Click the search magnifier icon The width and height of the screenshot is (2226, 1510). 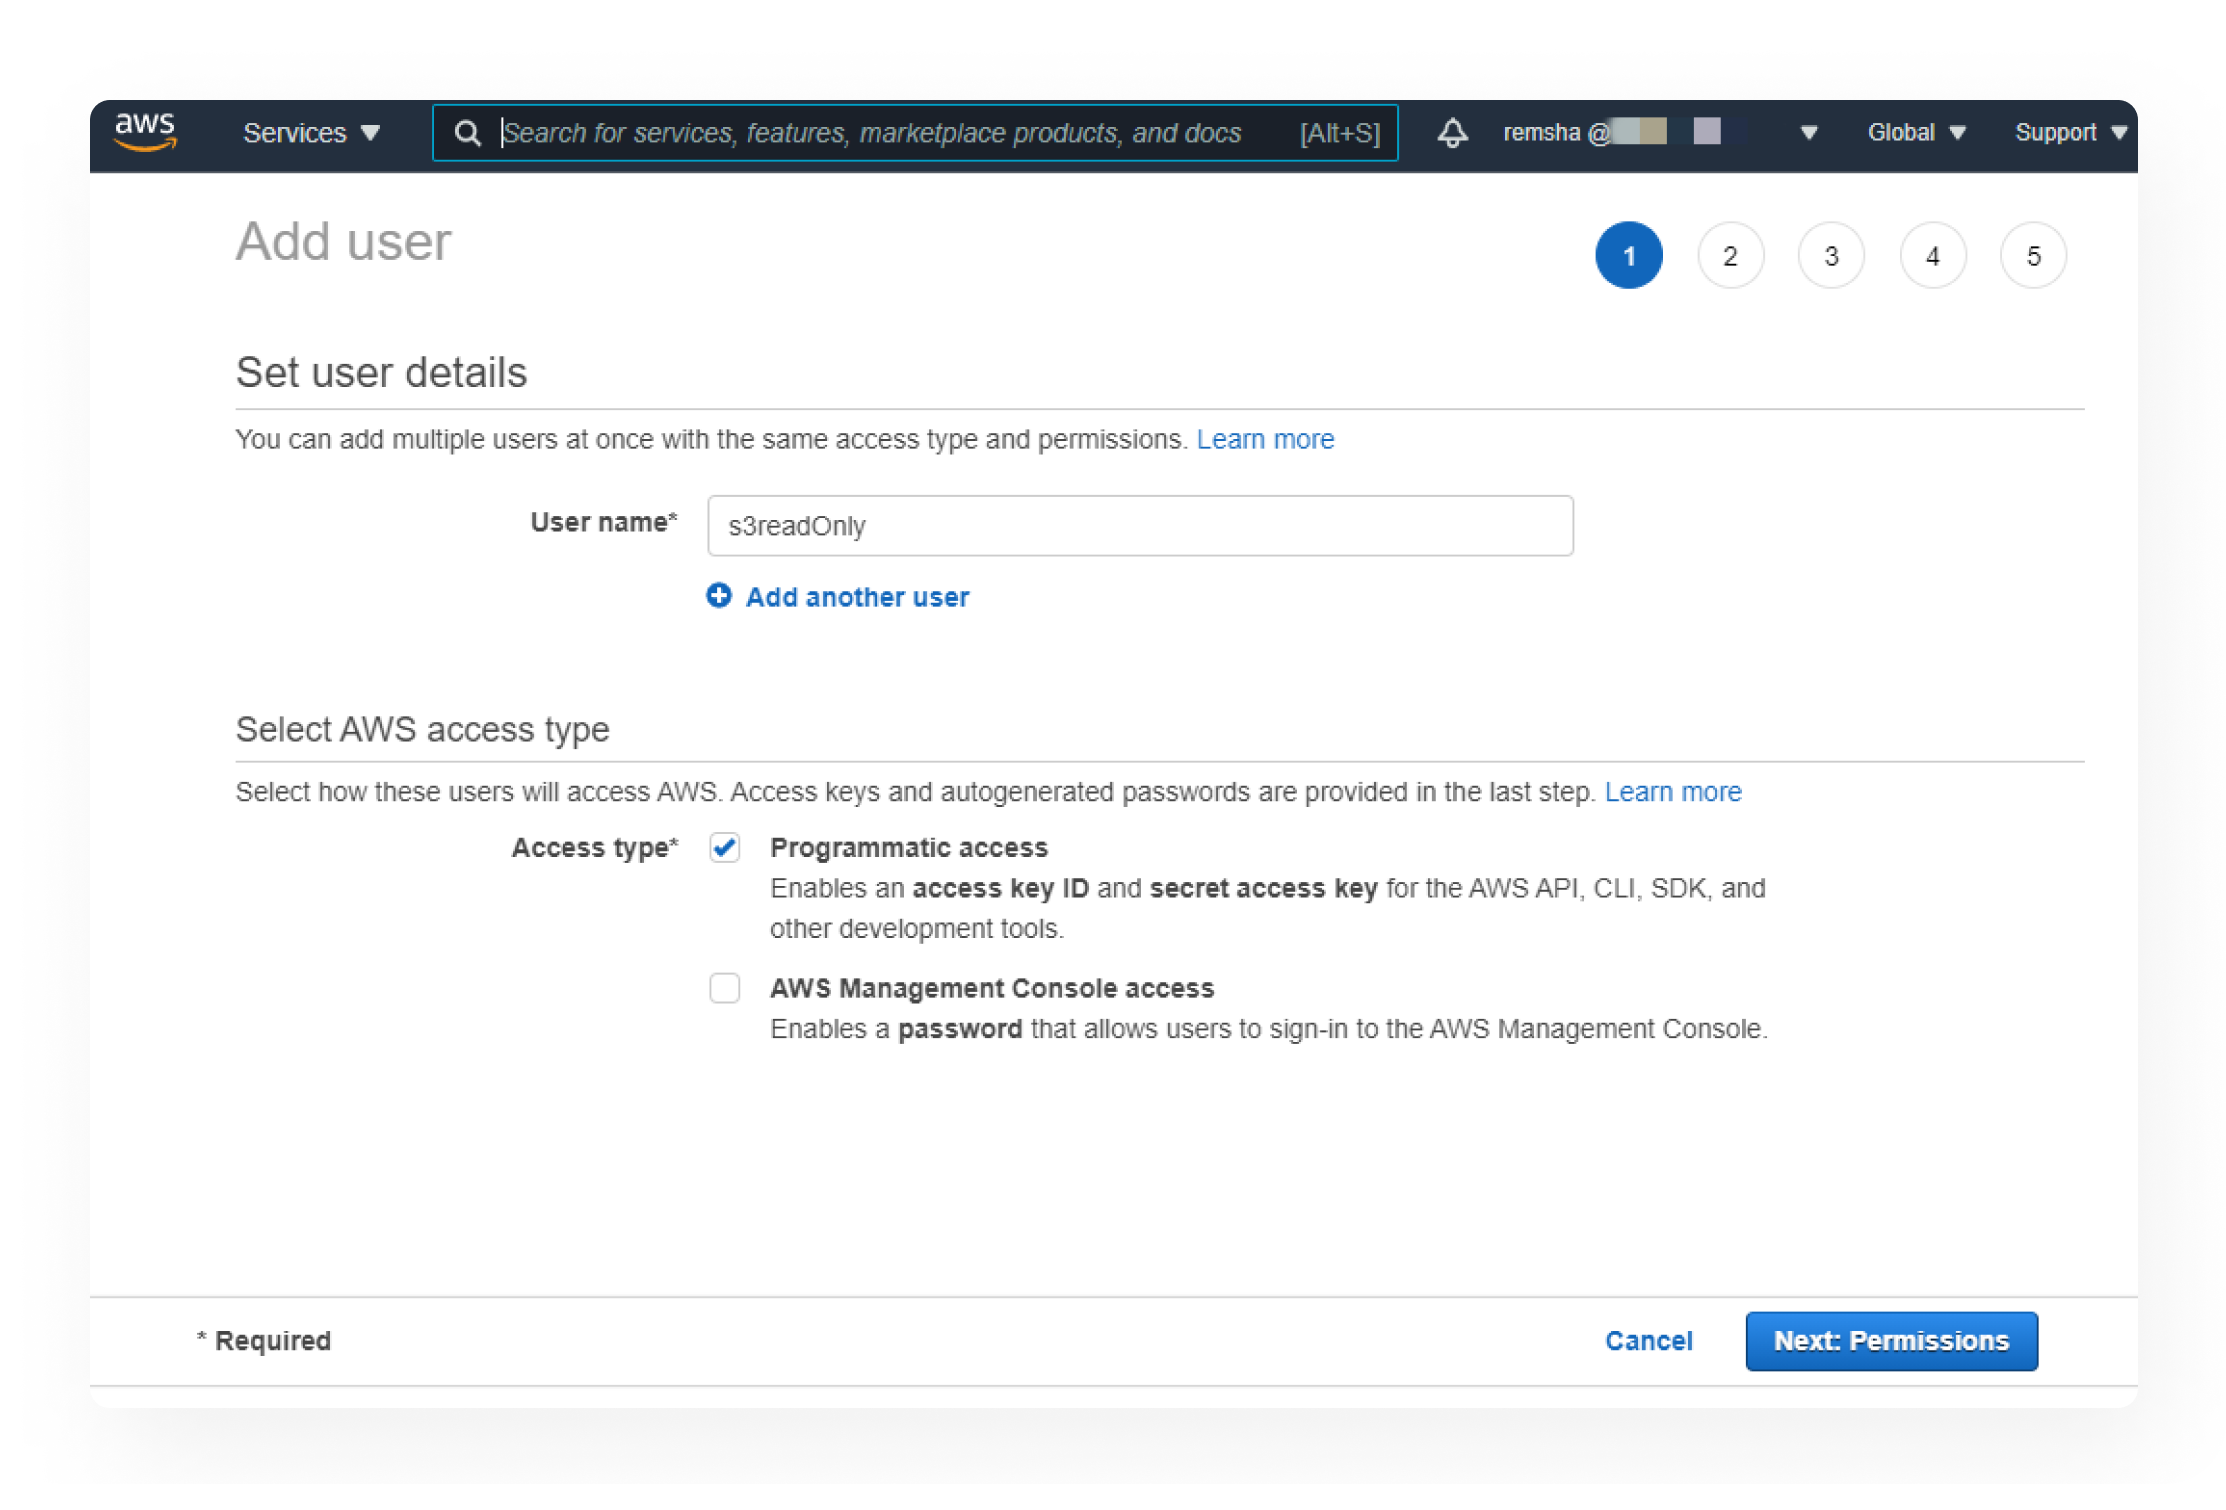(x=467, y=133)
